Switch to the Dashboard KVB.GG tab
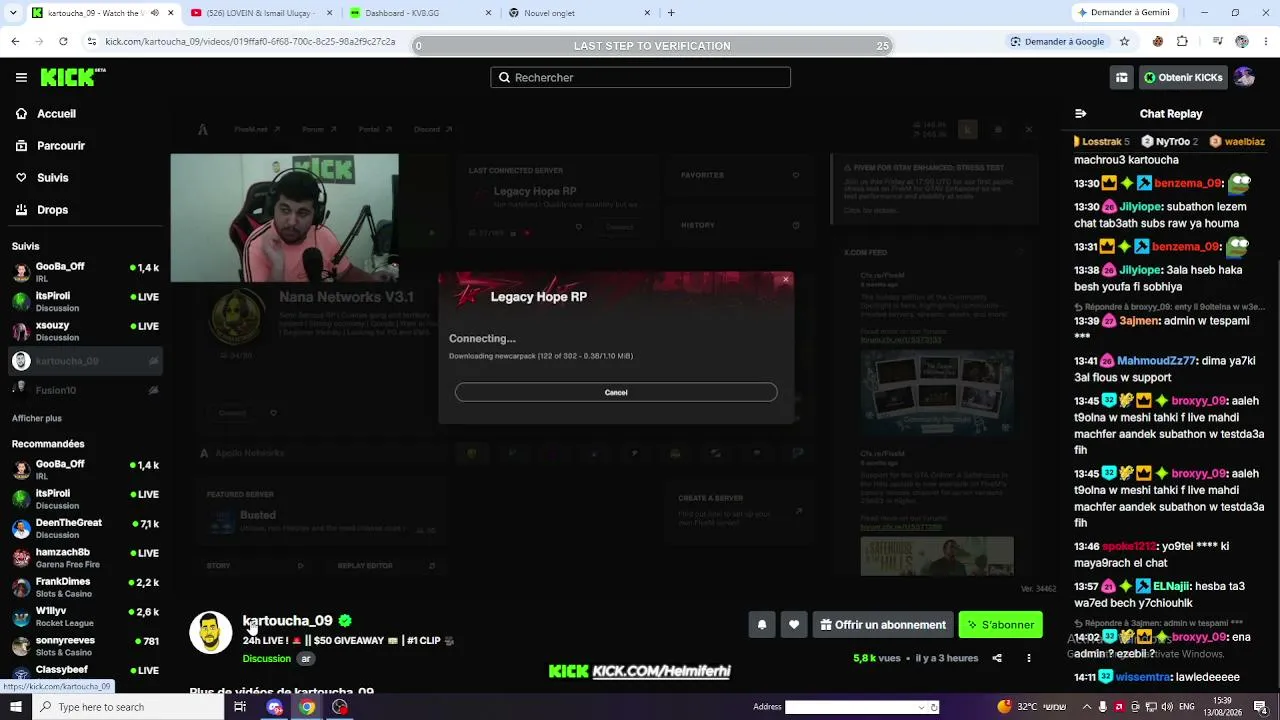1280x720 pixels. coord(420,13)
